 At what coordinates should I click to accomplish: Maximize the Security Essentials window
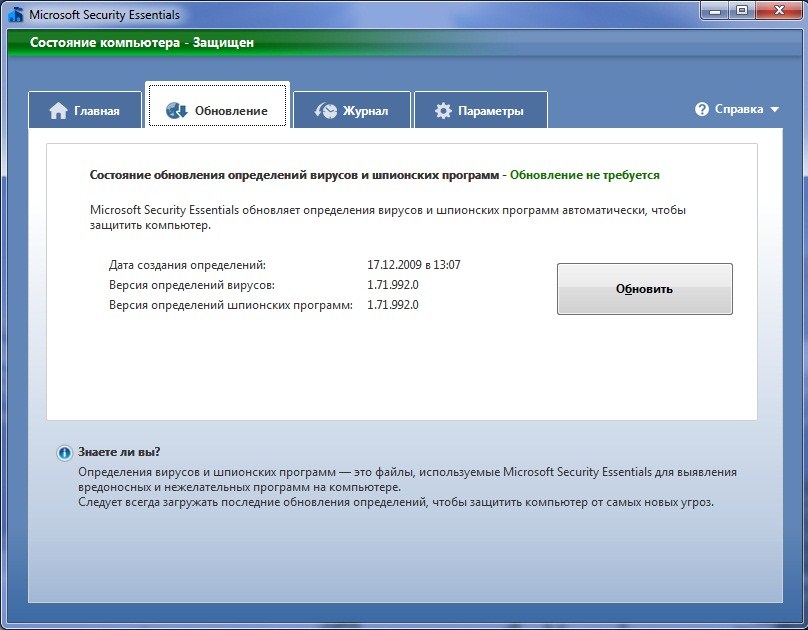point(742,10)
